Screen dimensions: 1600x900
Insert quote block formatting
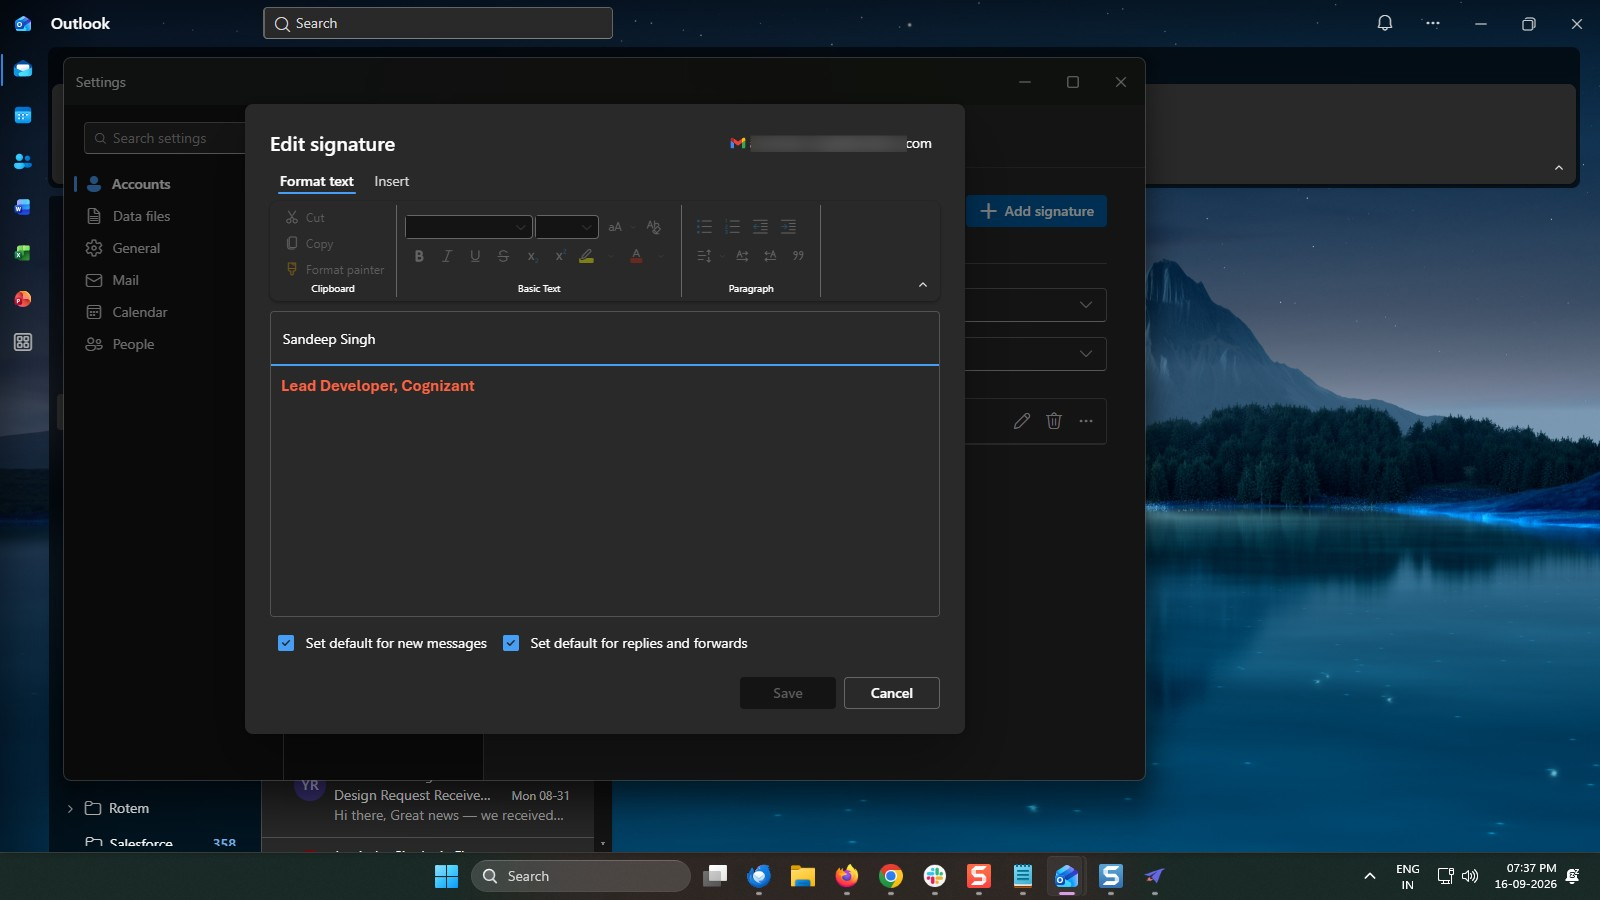[798, 256]
